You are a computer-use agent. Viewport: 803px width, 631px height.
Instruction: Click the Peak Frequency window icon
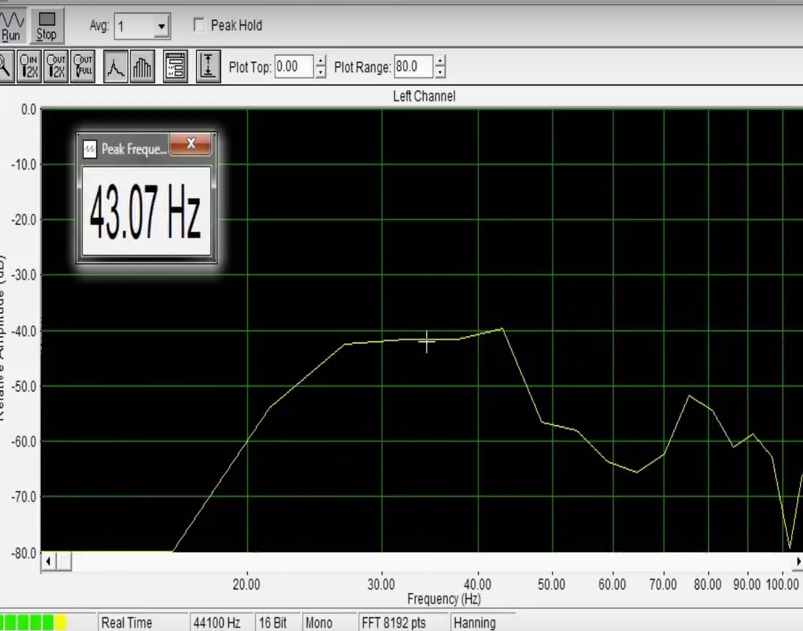click(90, 149)
